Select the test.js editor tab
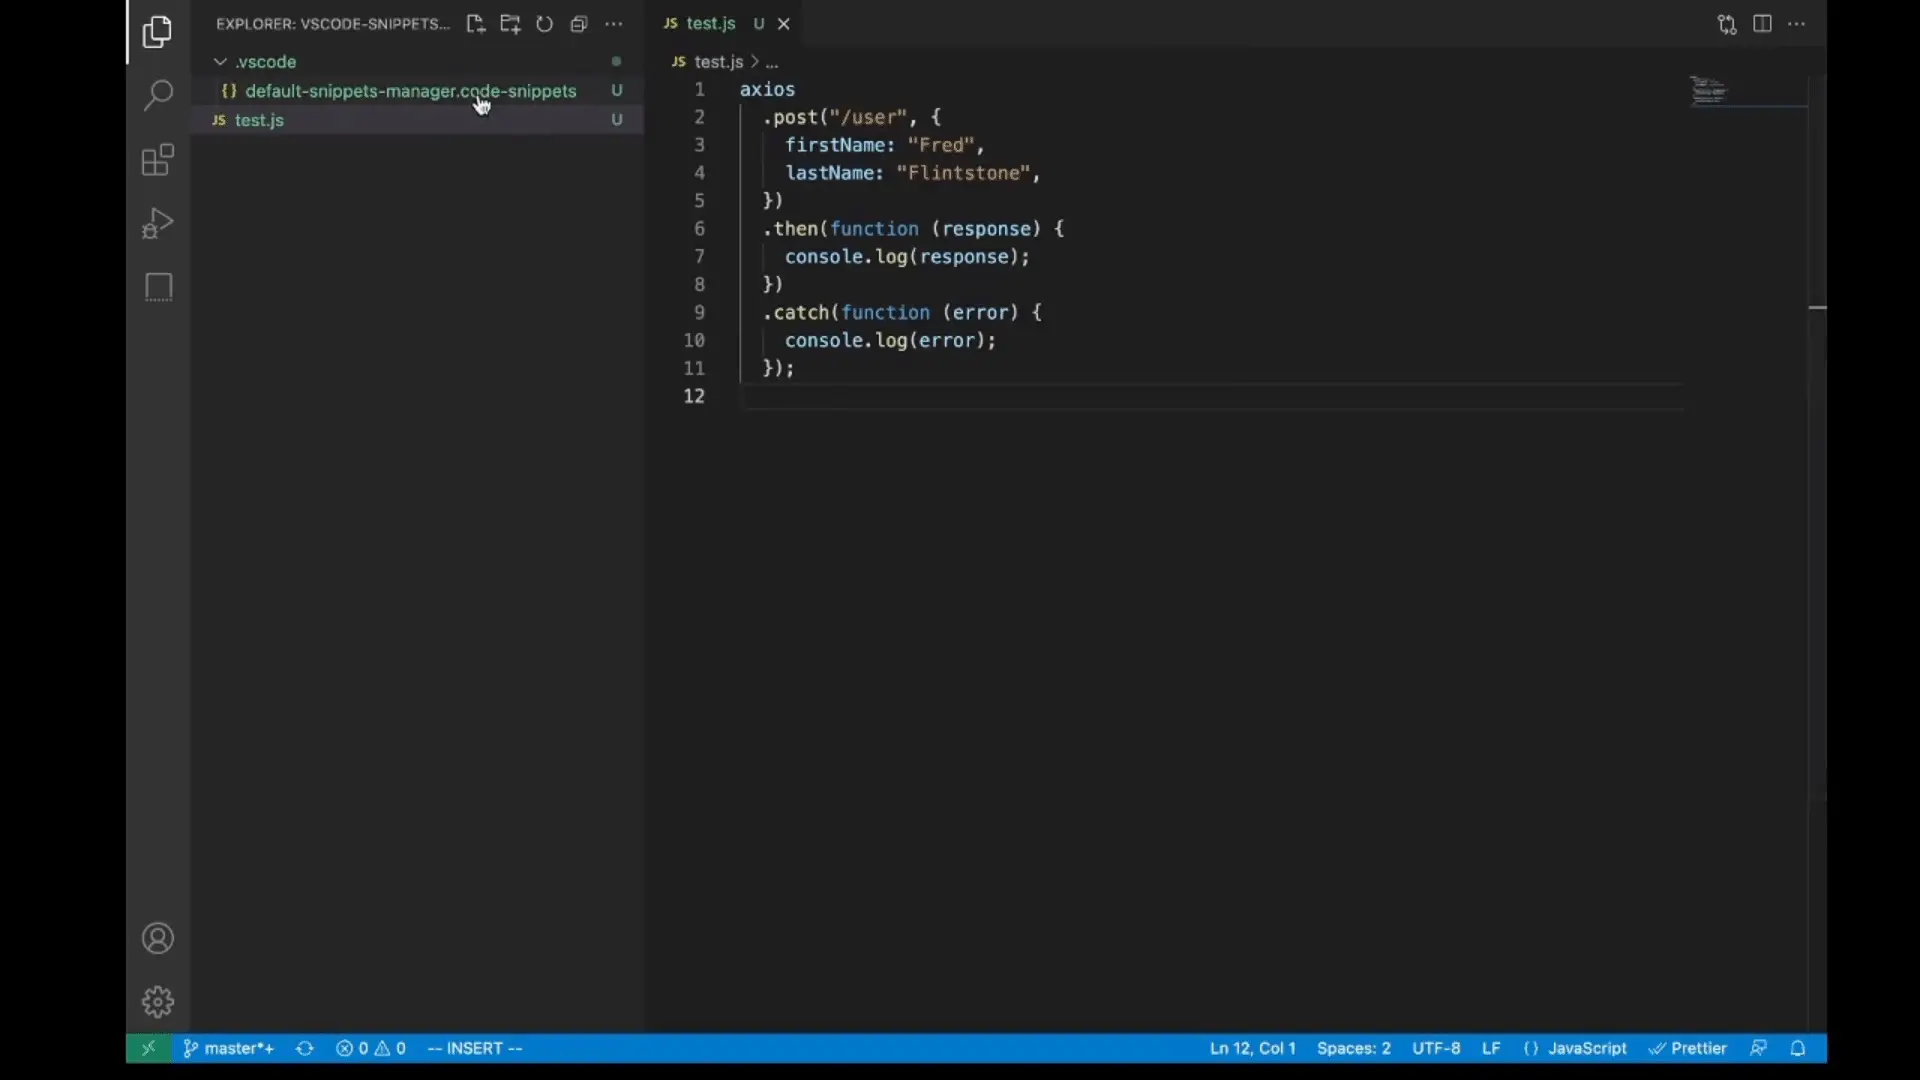 point(710,24)
